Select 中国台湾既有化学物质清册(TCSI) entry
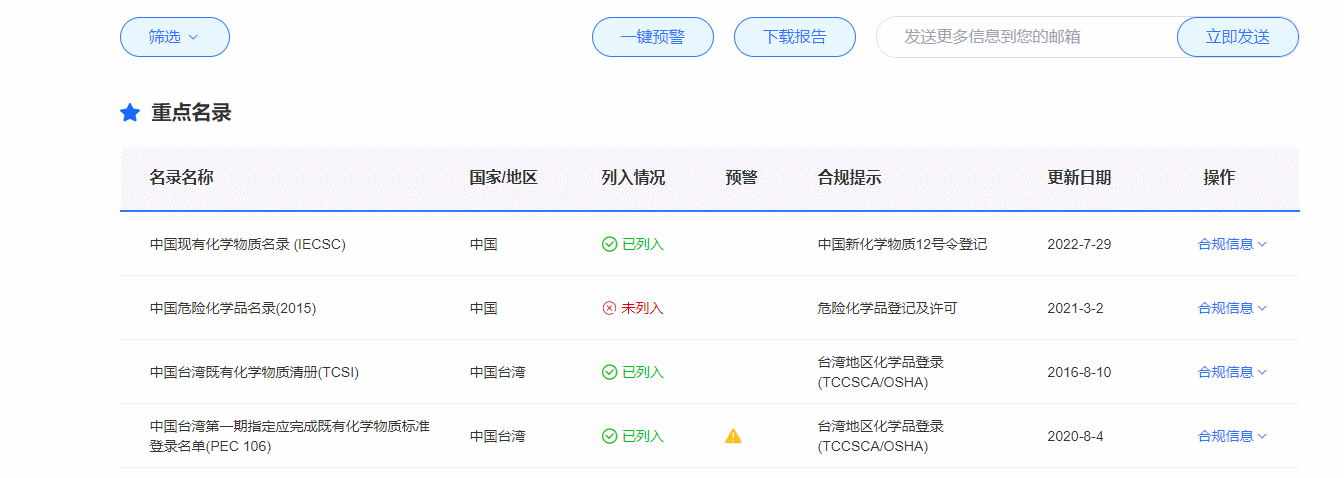Image resolution: width=1344 pixels, height=478 pixels. point(254,372)
